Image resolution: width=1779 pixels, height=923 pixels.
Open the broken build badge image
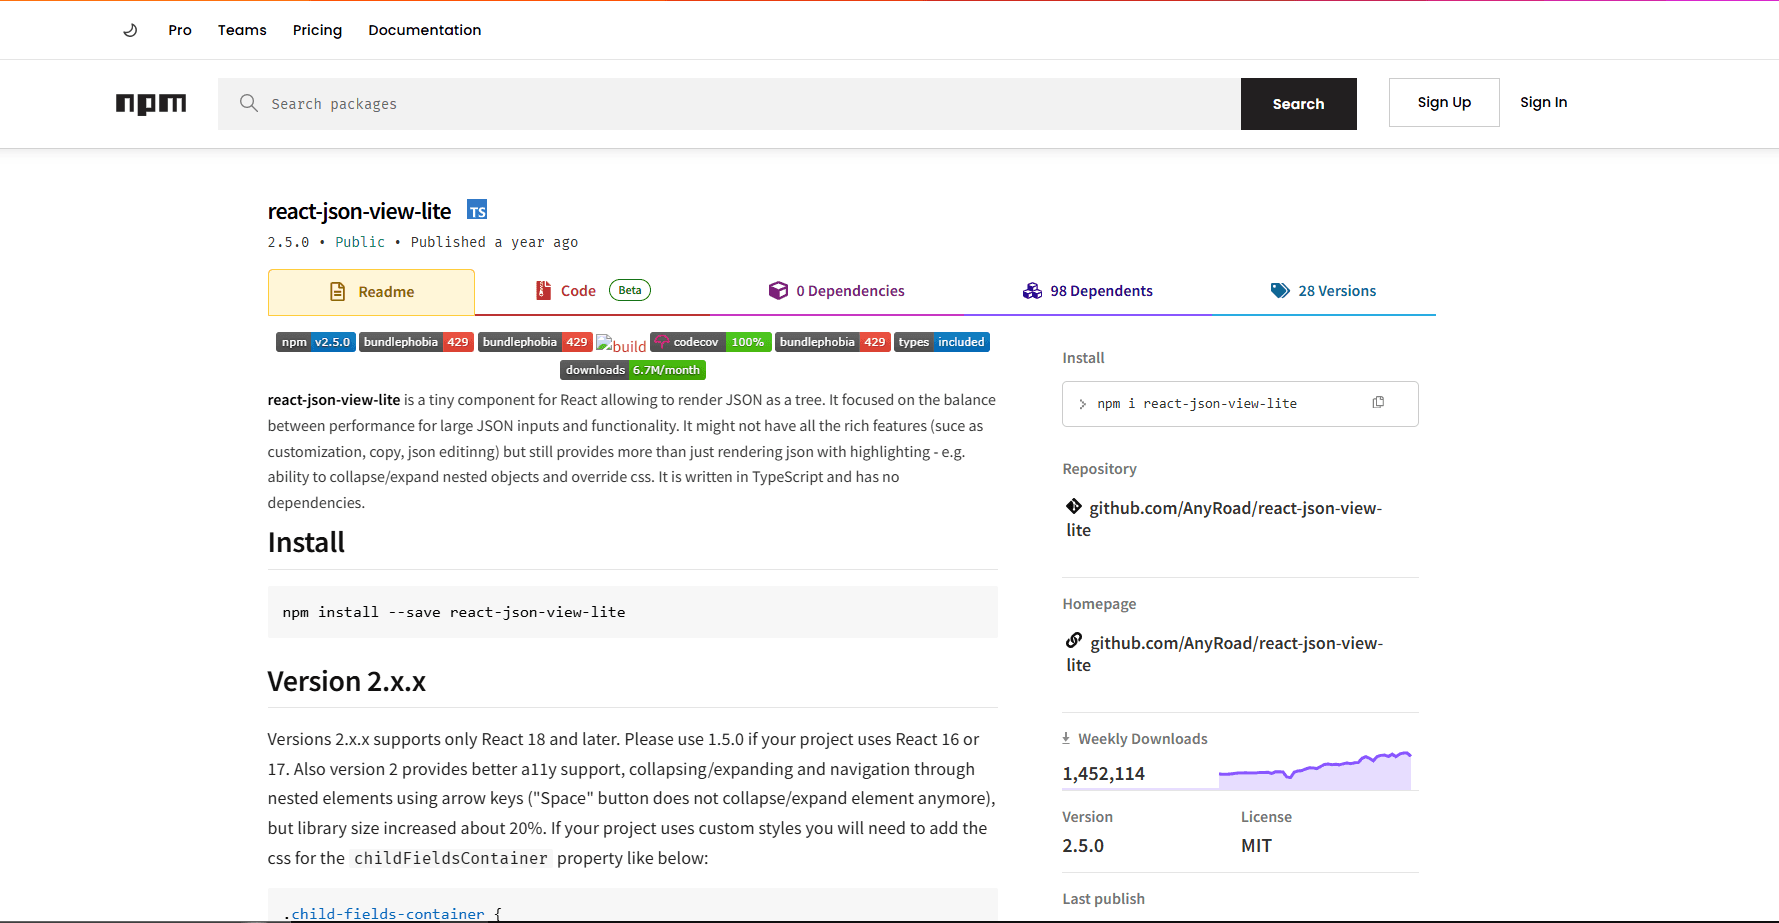[x=621, y=345]
